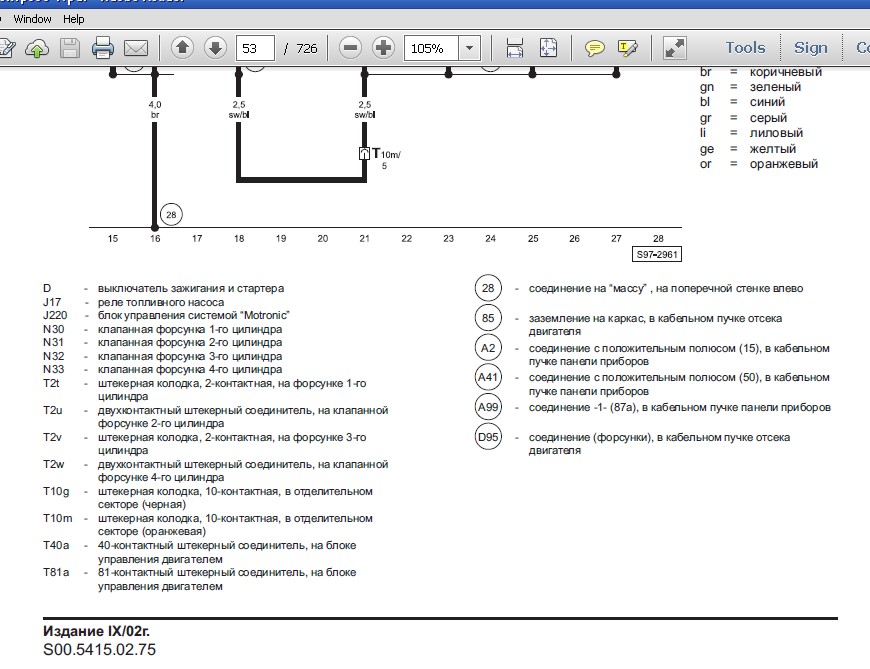Open the Window menu

pos(32,19)
